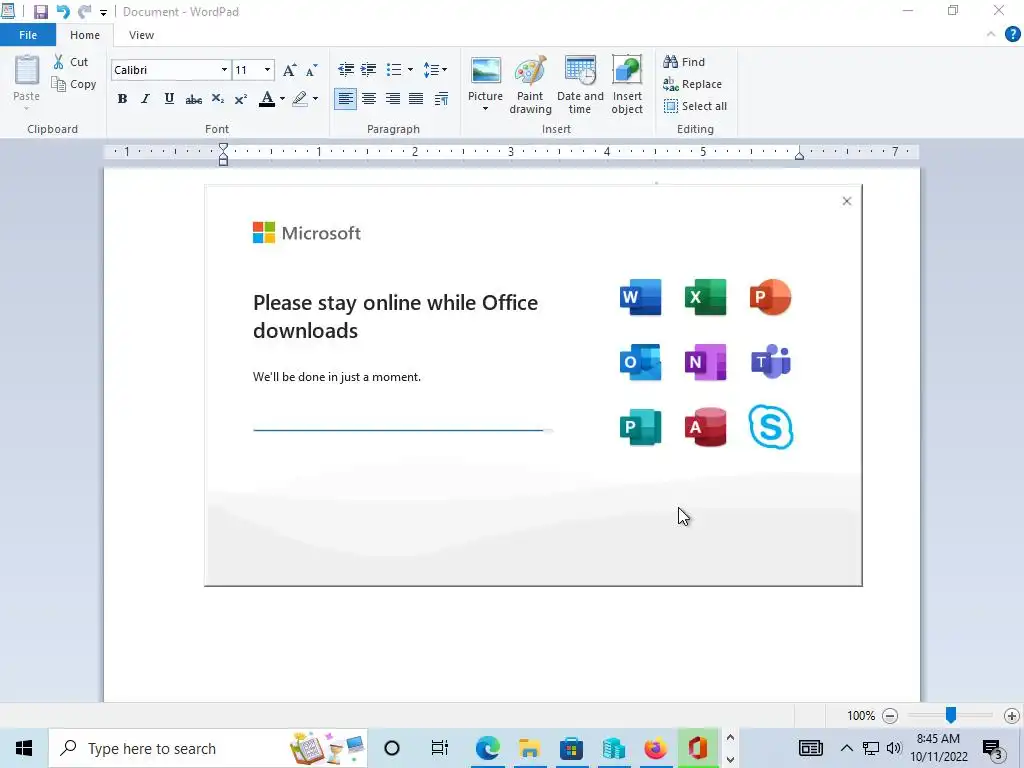The height and width of the screenshot is (768, 1024).
Task: Click the Picture icon to insert image
Action: coord(485,71)
